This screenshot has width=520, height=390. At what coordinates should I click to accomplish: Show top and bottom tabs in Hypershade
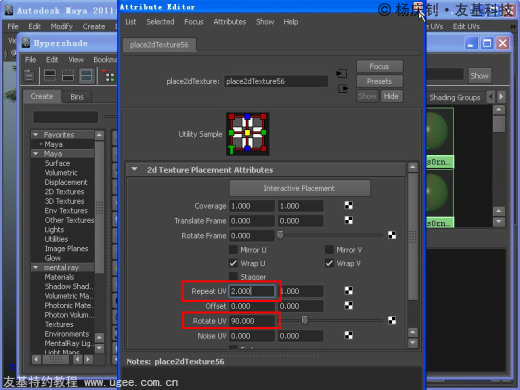(x=86, y=76)
